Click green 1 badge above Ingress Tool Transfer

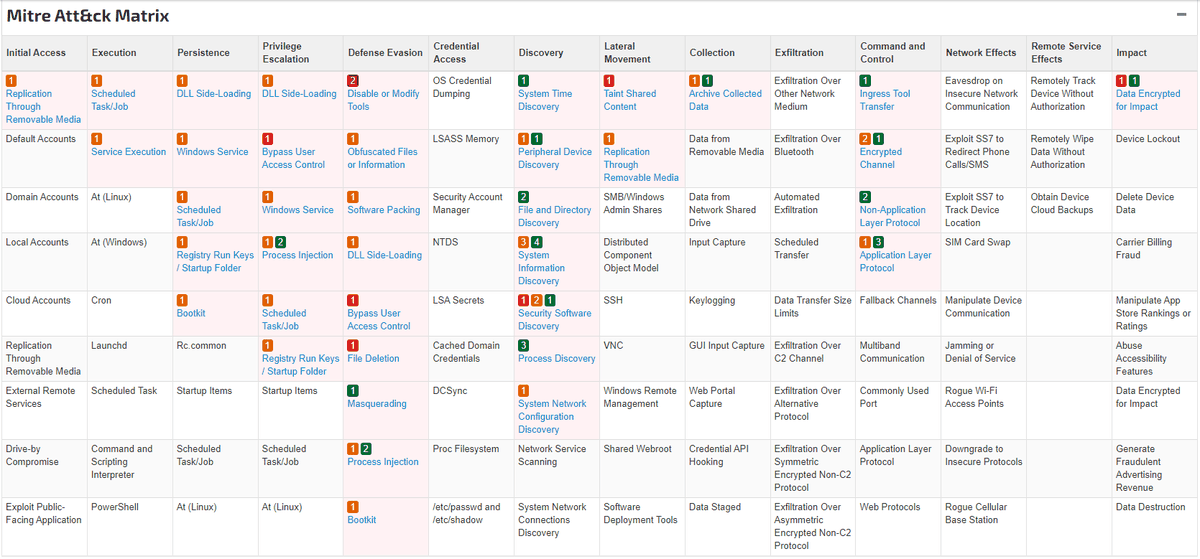[865, 80]
